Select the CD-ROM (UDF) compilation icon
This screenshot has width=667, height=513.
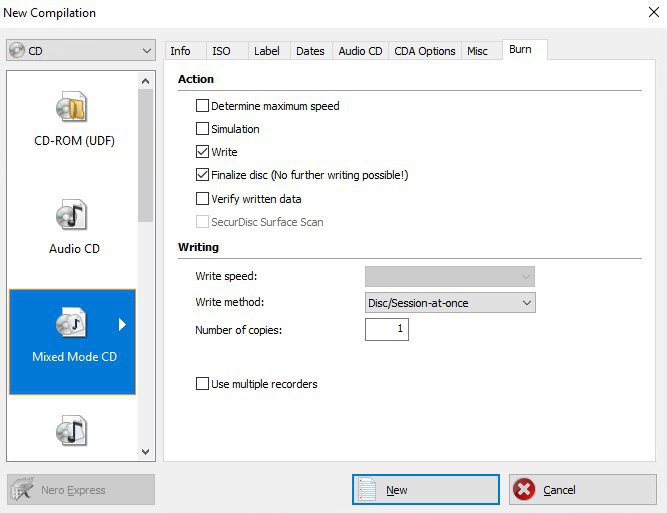71,108
